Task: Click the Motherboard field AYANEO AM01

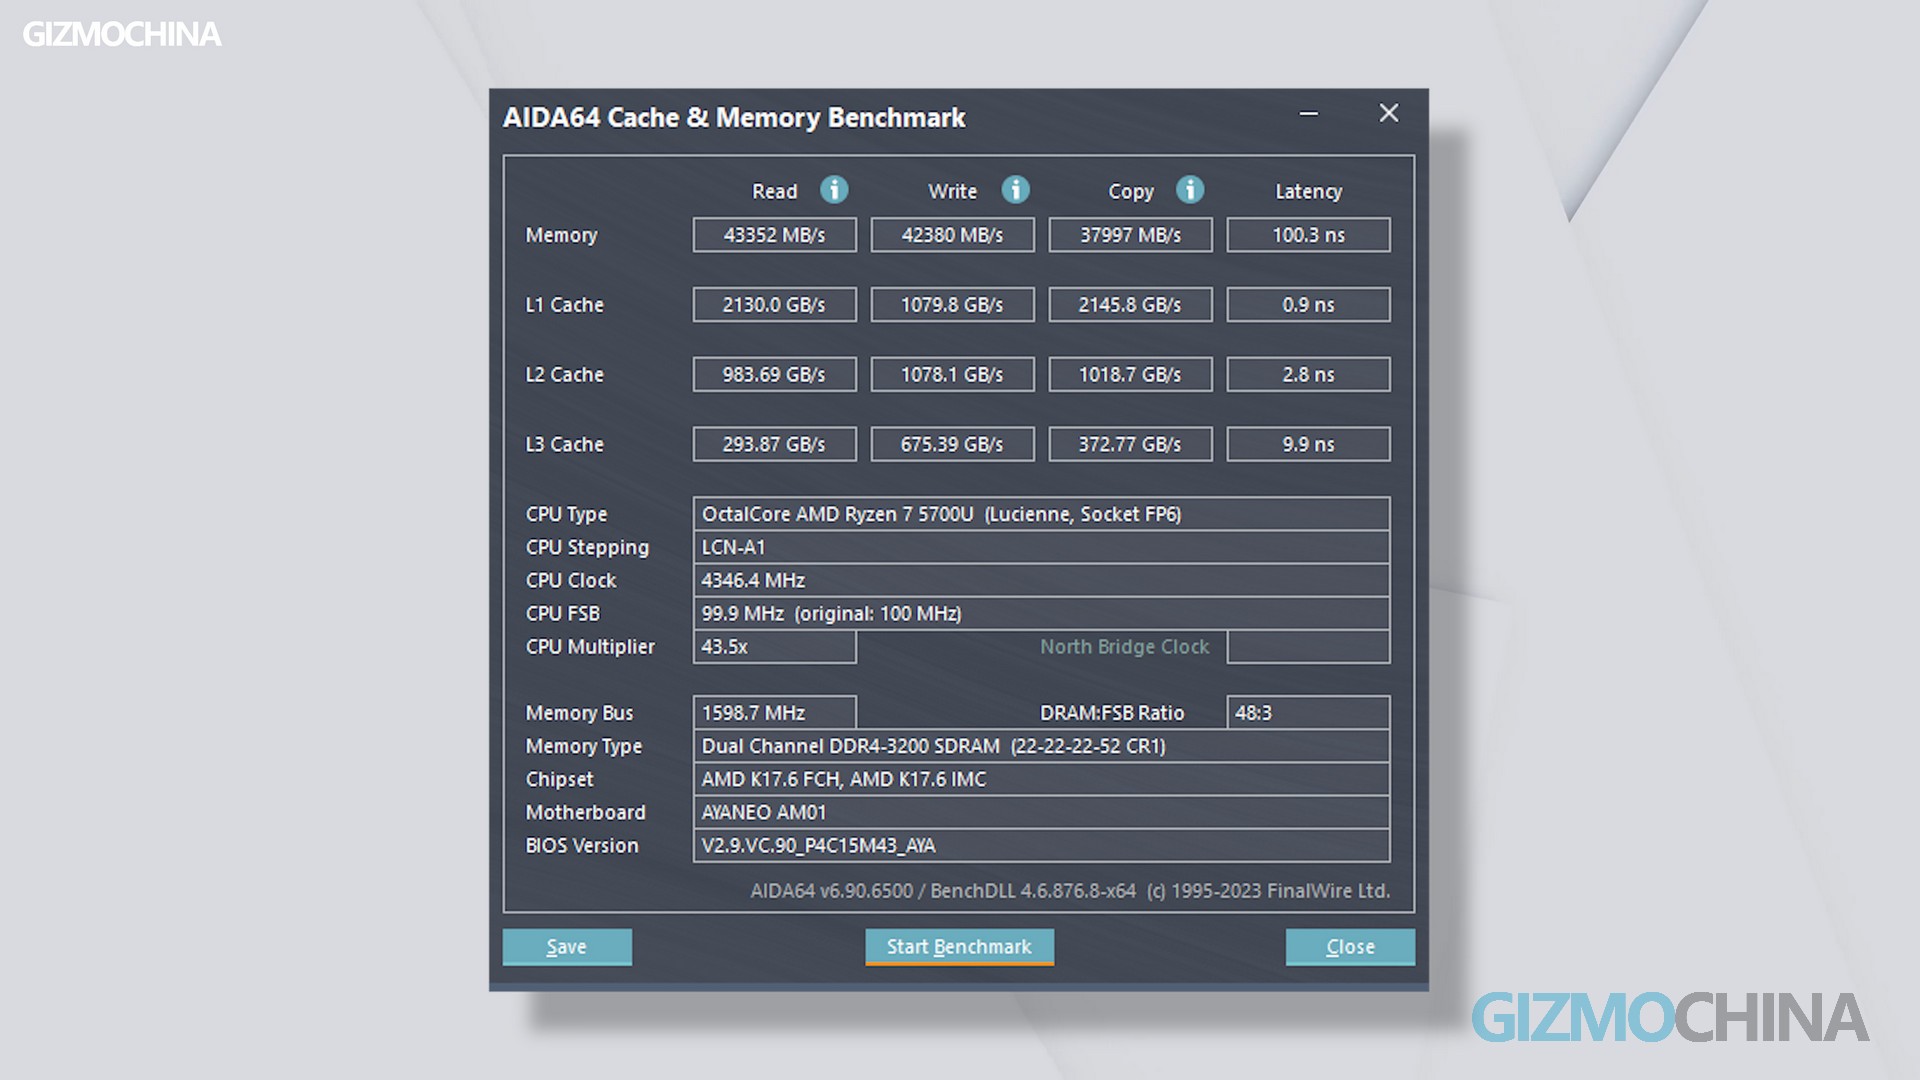Action: 1041,812
